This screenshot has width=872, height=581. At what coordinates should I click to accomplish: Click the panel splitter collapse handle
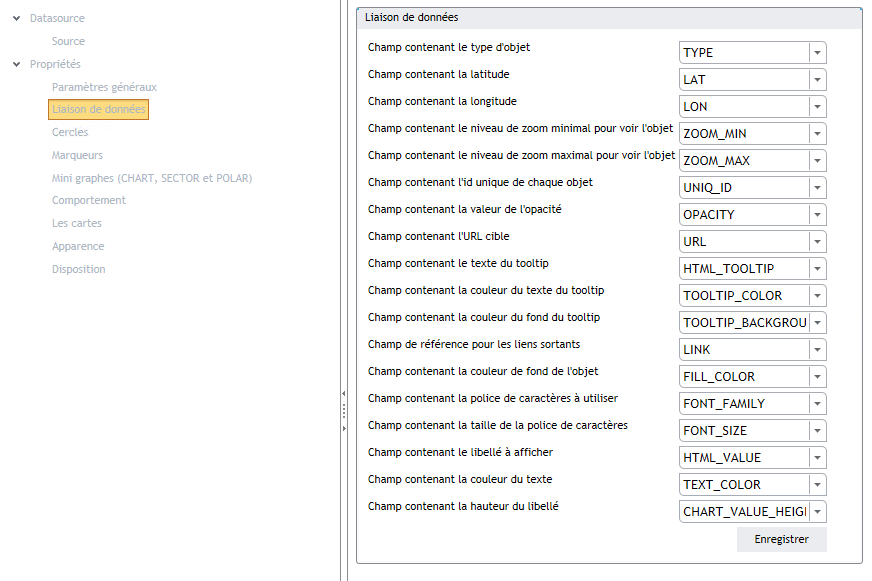click(344, 394)
